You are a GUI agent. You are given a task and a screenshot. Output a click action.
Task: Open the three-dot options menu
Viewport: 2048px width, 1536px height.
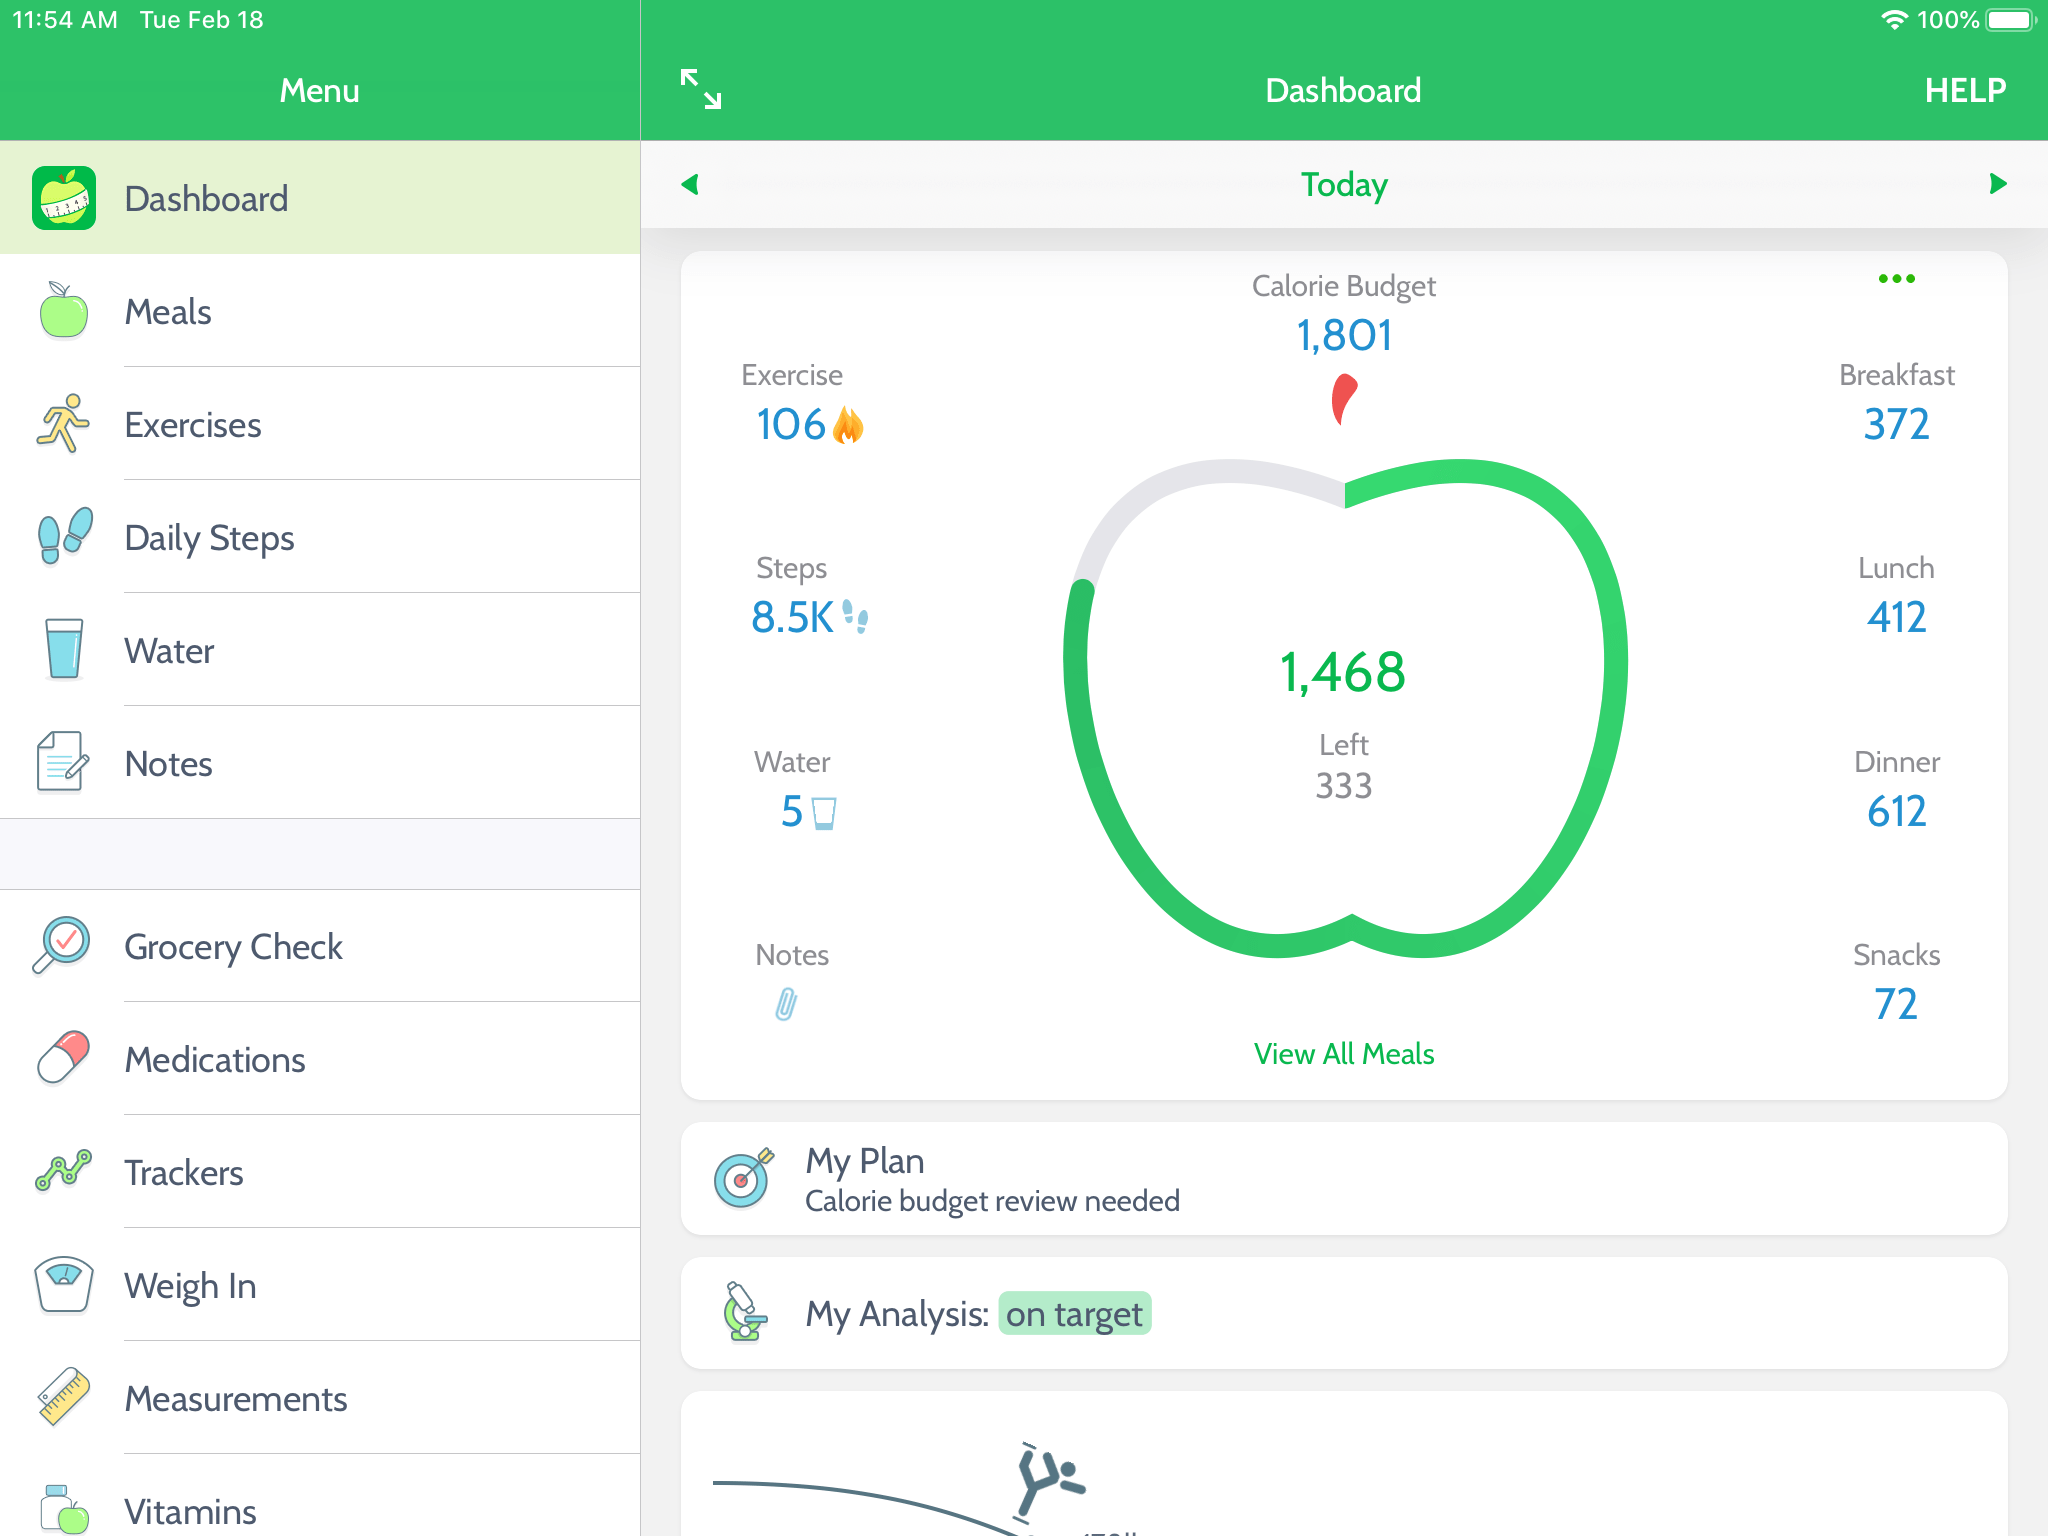1896,279
